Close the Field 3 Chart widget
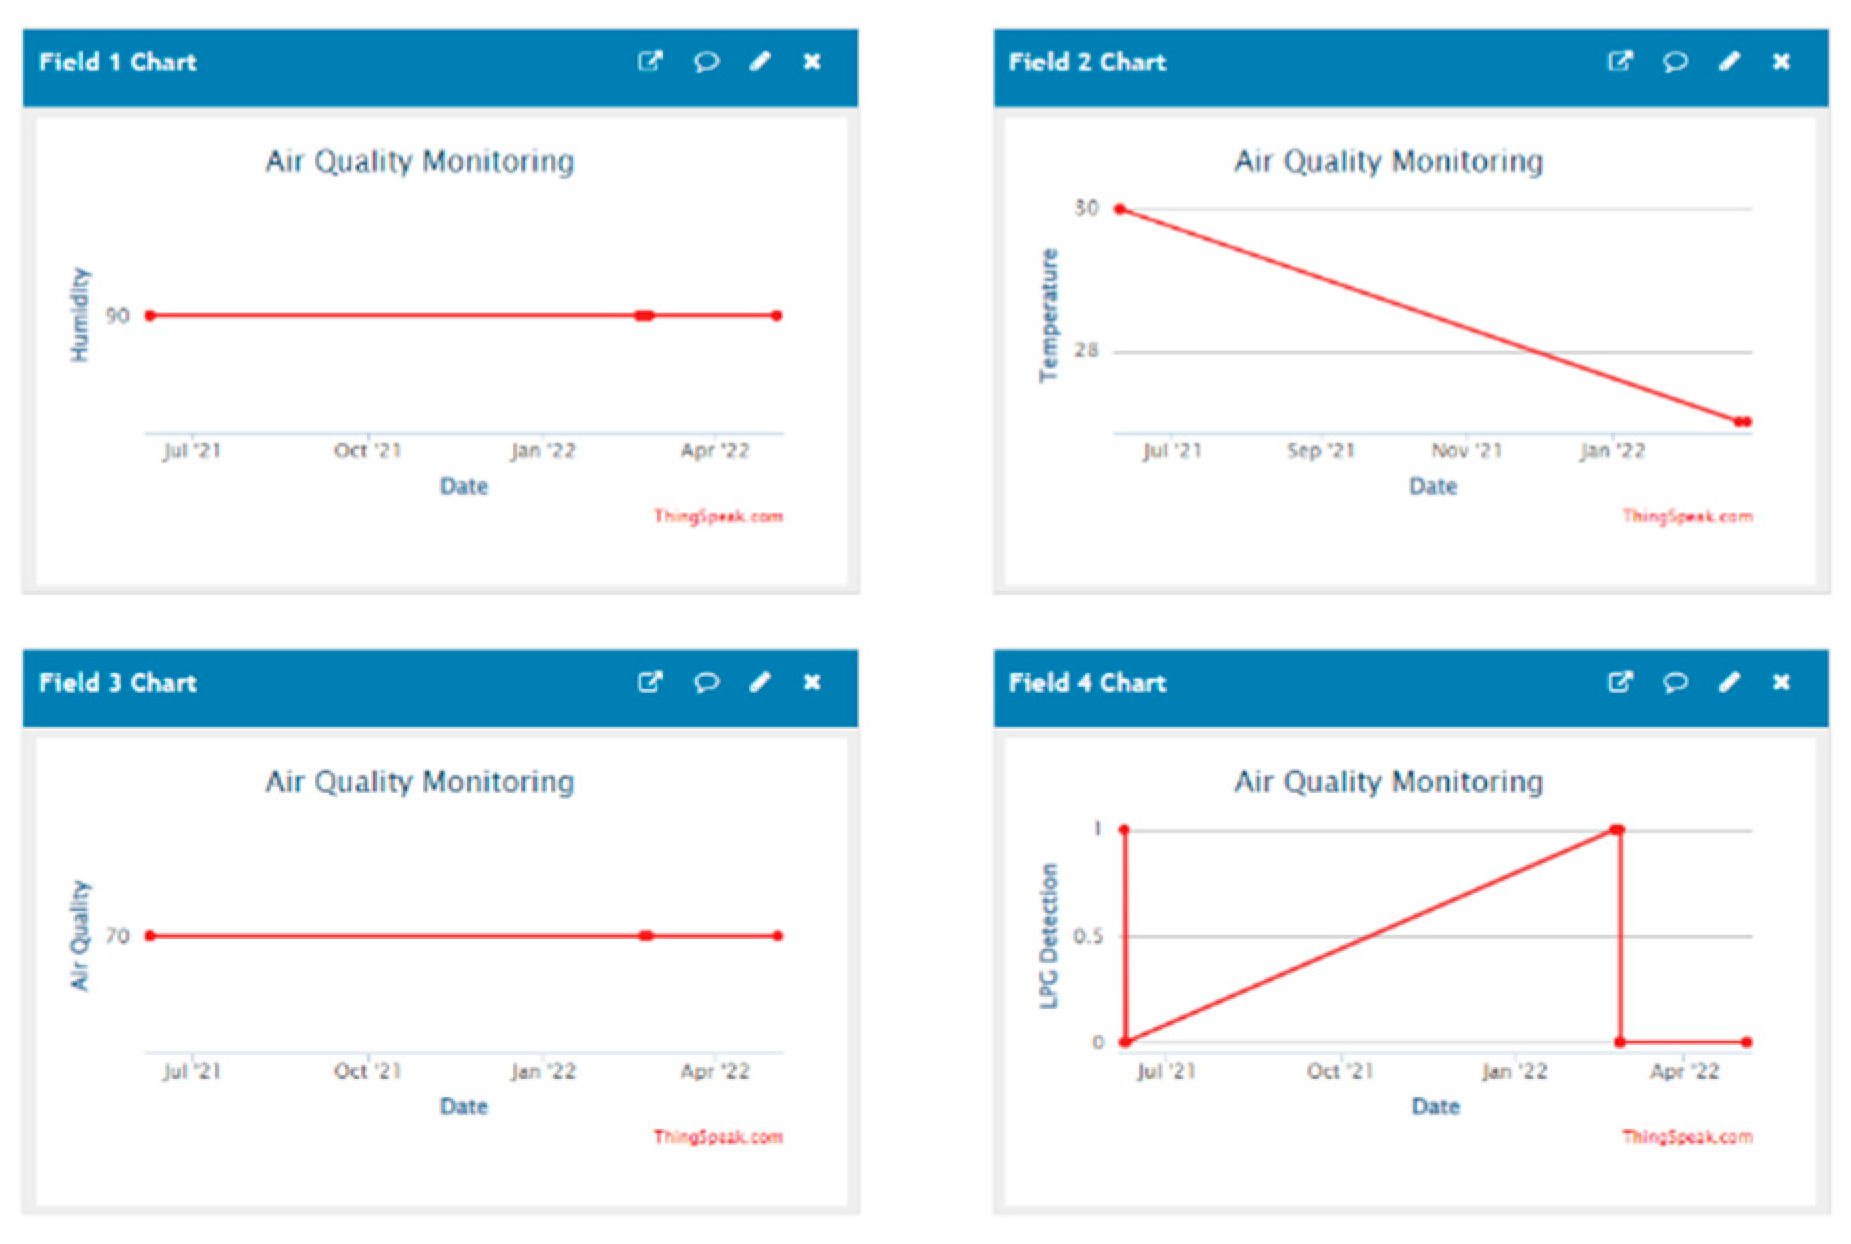Screen dimensions: 1851x1244 click(x=812, y=683)
